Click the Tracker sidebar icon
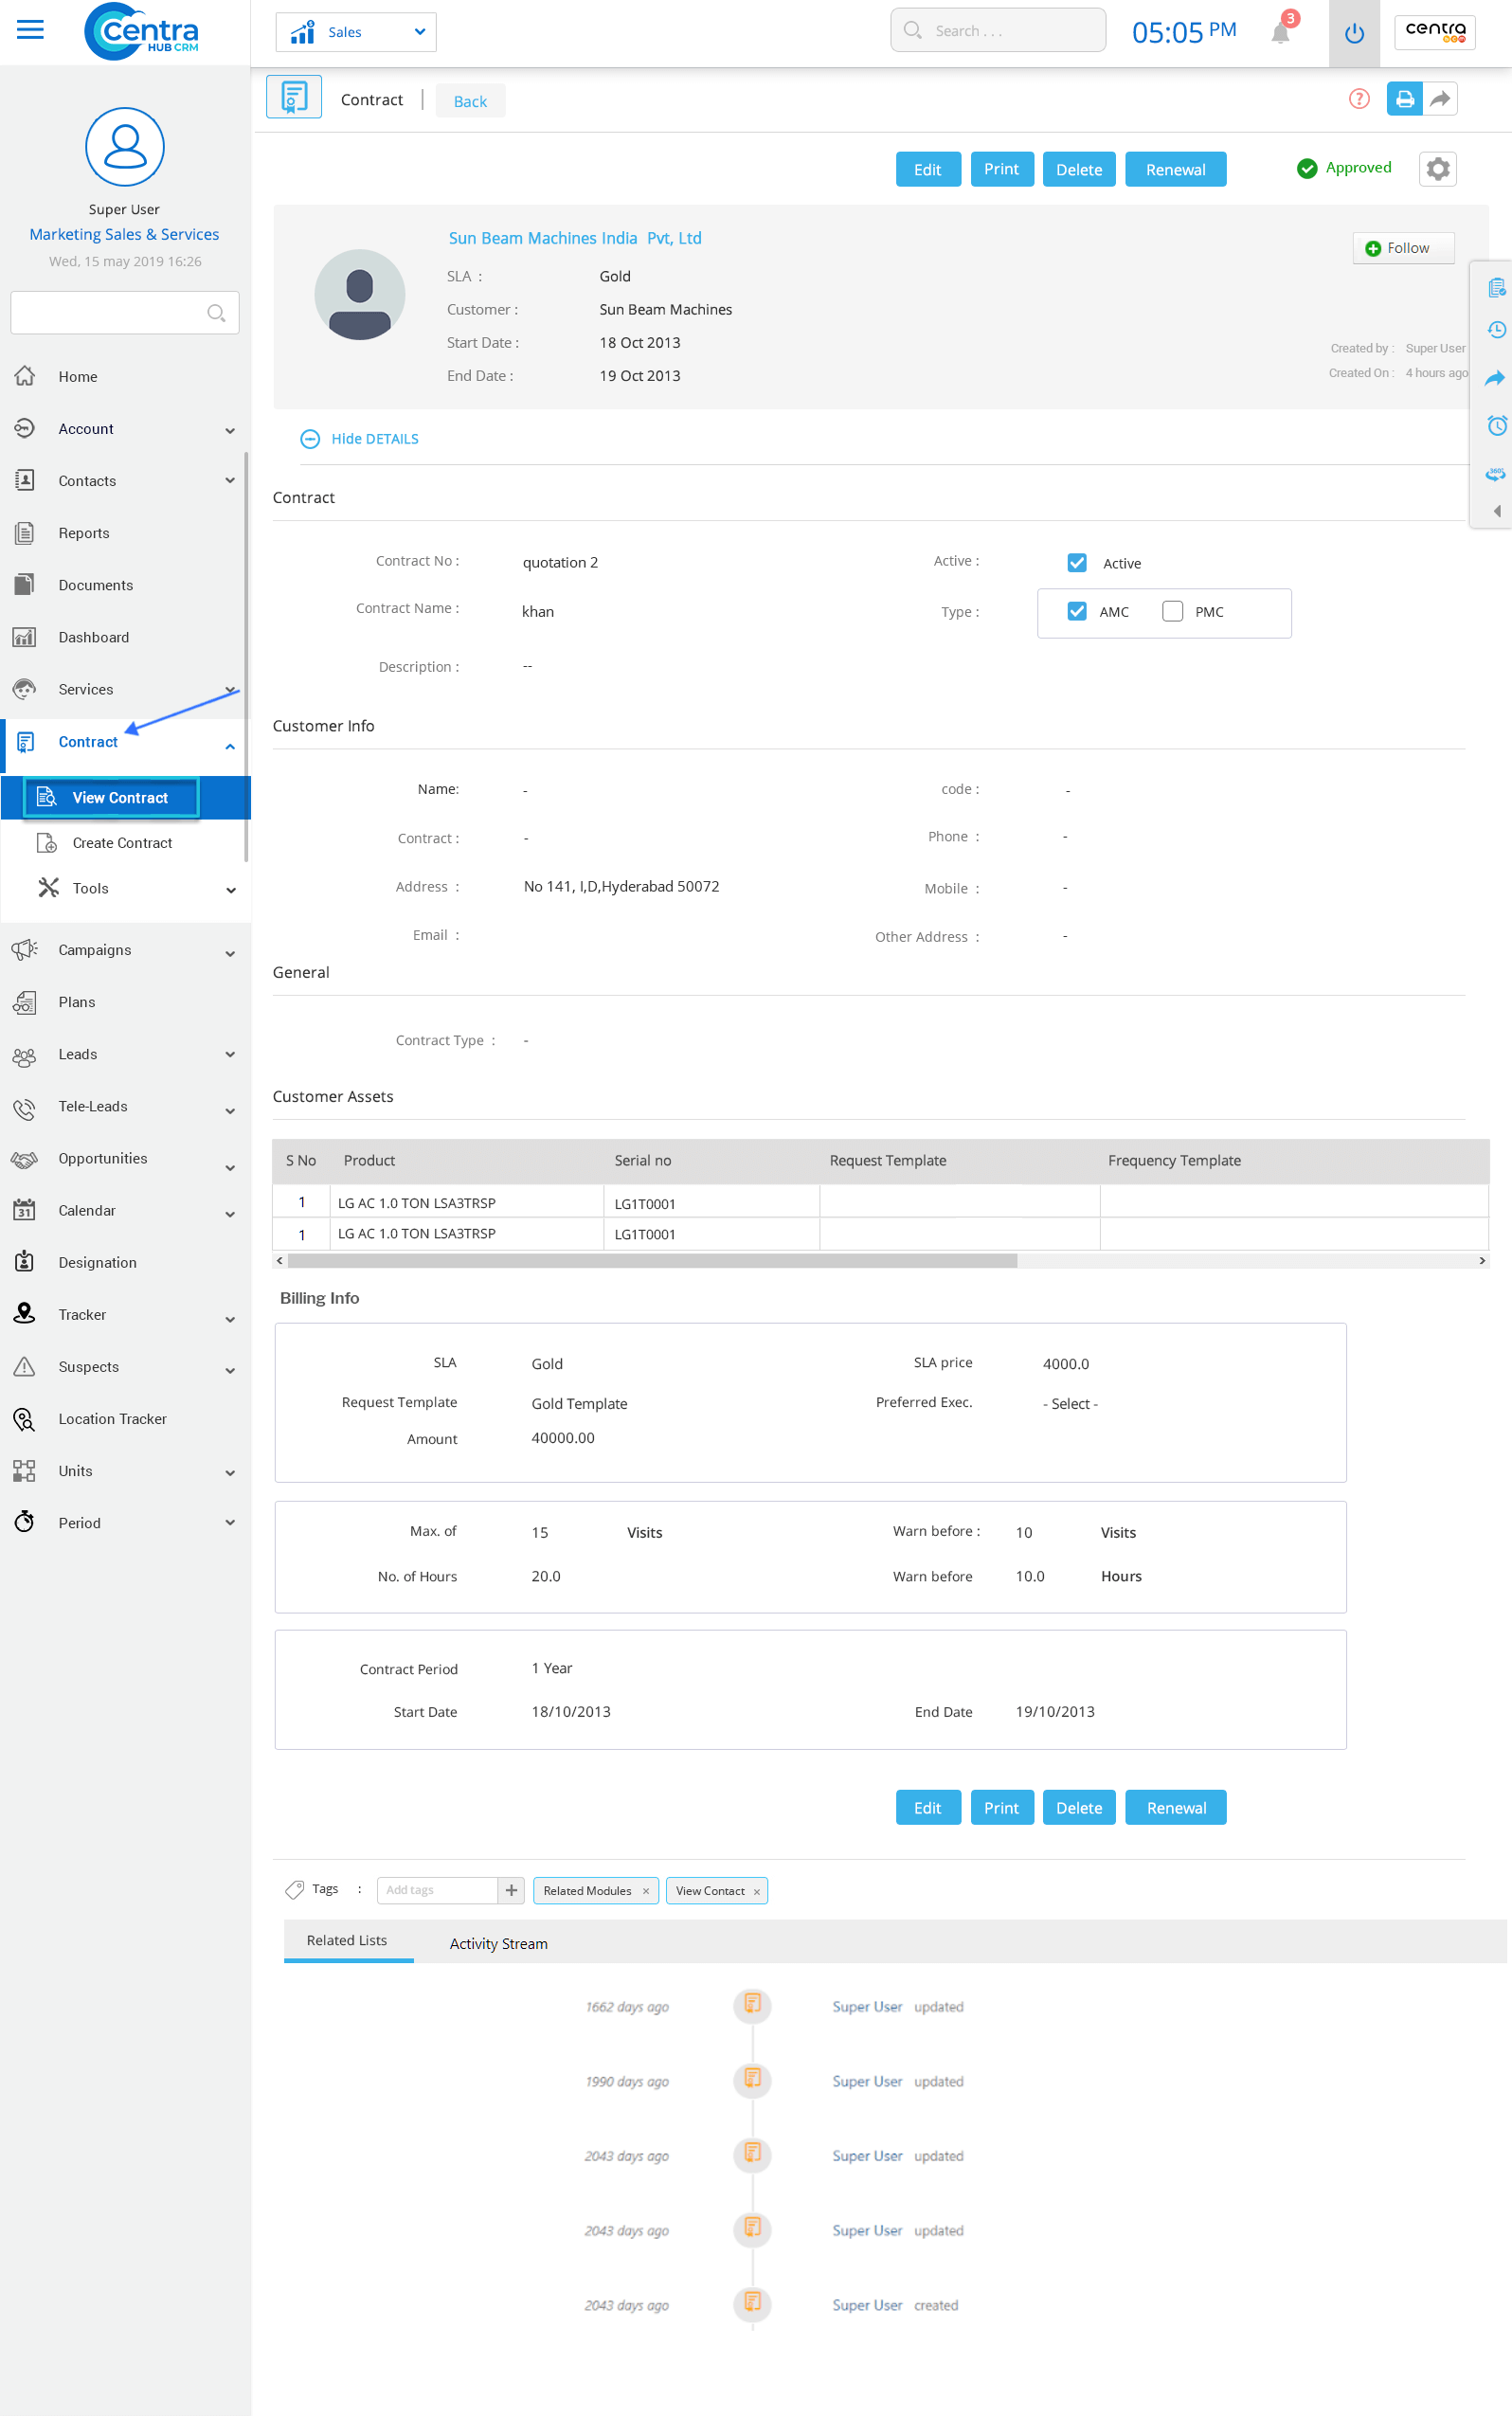This screenshot has width=1512, height=2416. click(25, 1314)
